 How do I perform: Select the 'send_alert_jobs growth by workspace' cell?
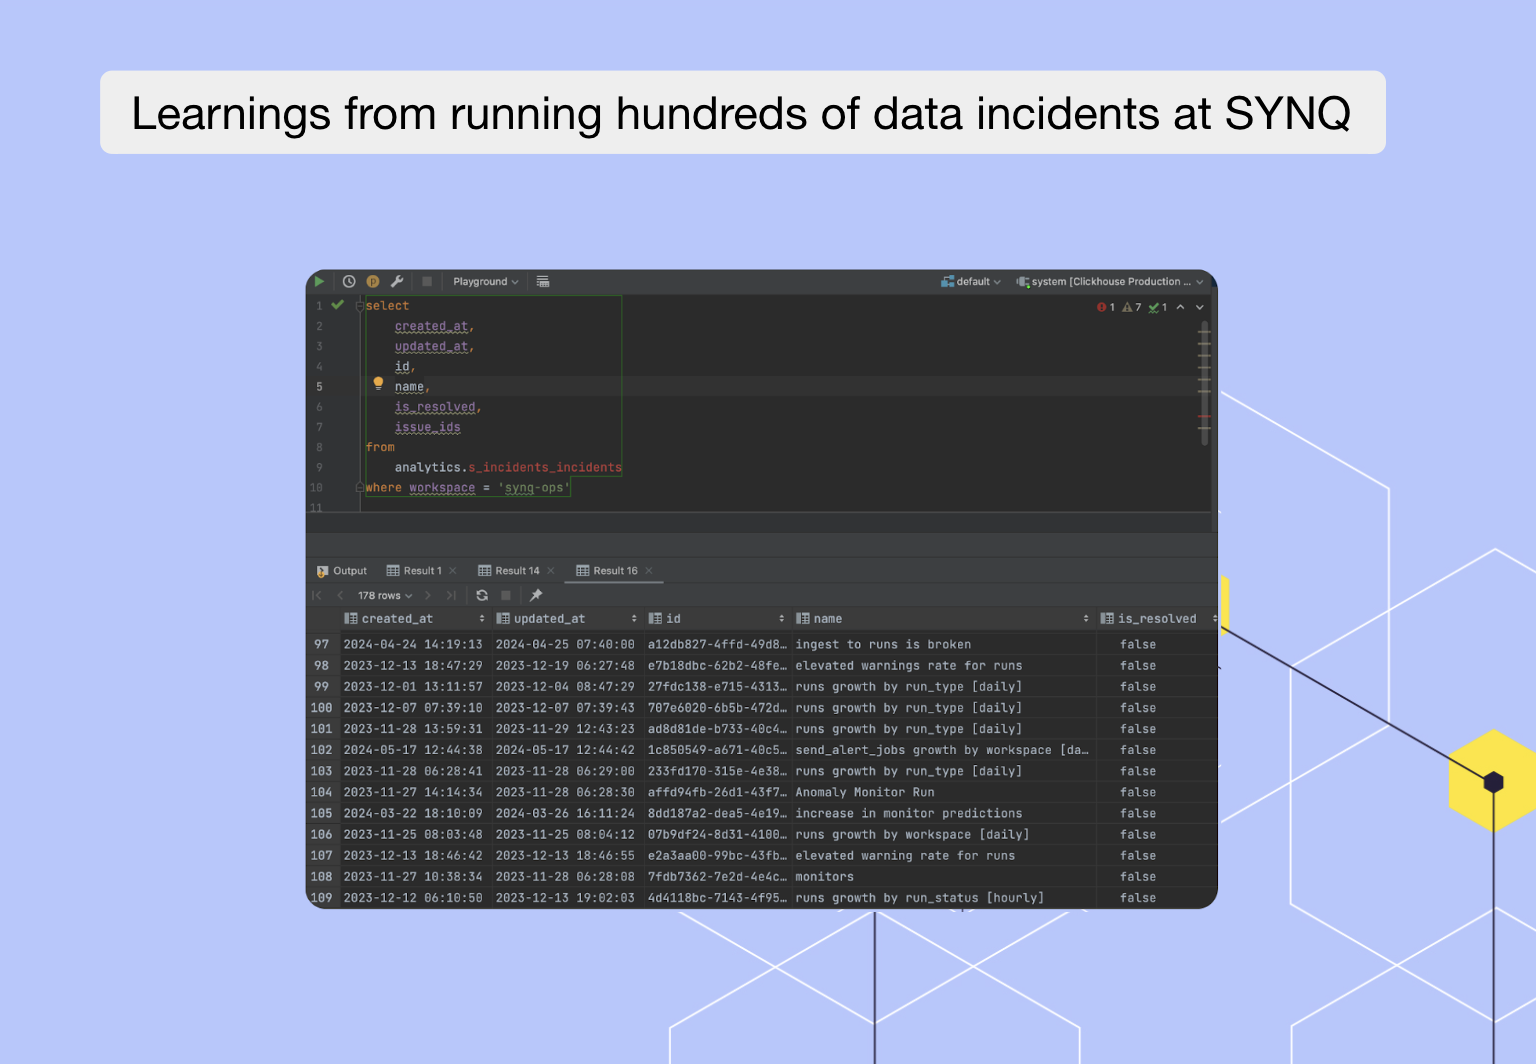tap(942, 750)
